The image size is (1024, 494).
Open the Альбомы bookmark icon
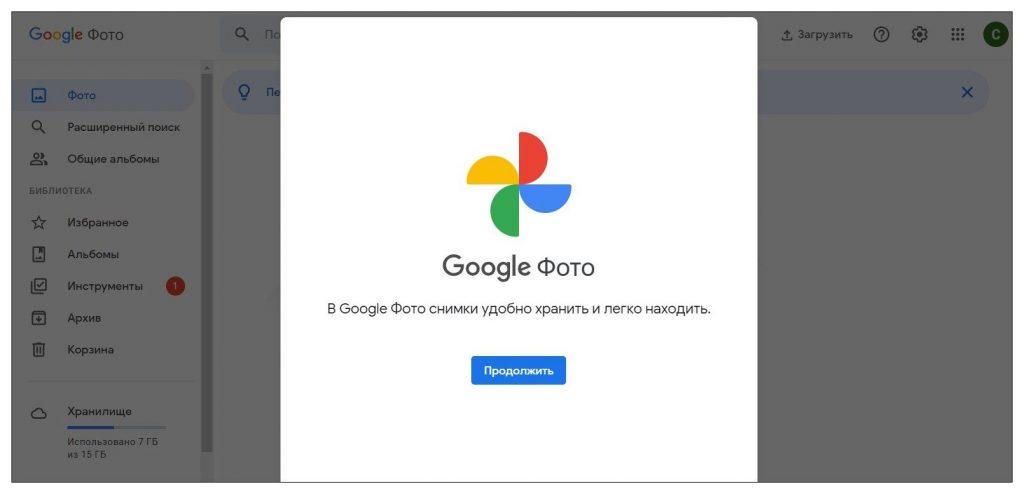[39, 254]
